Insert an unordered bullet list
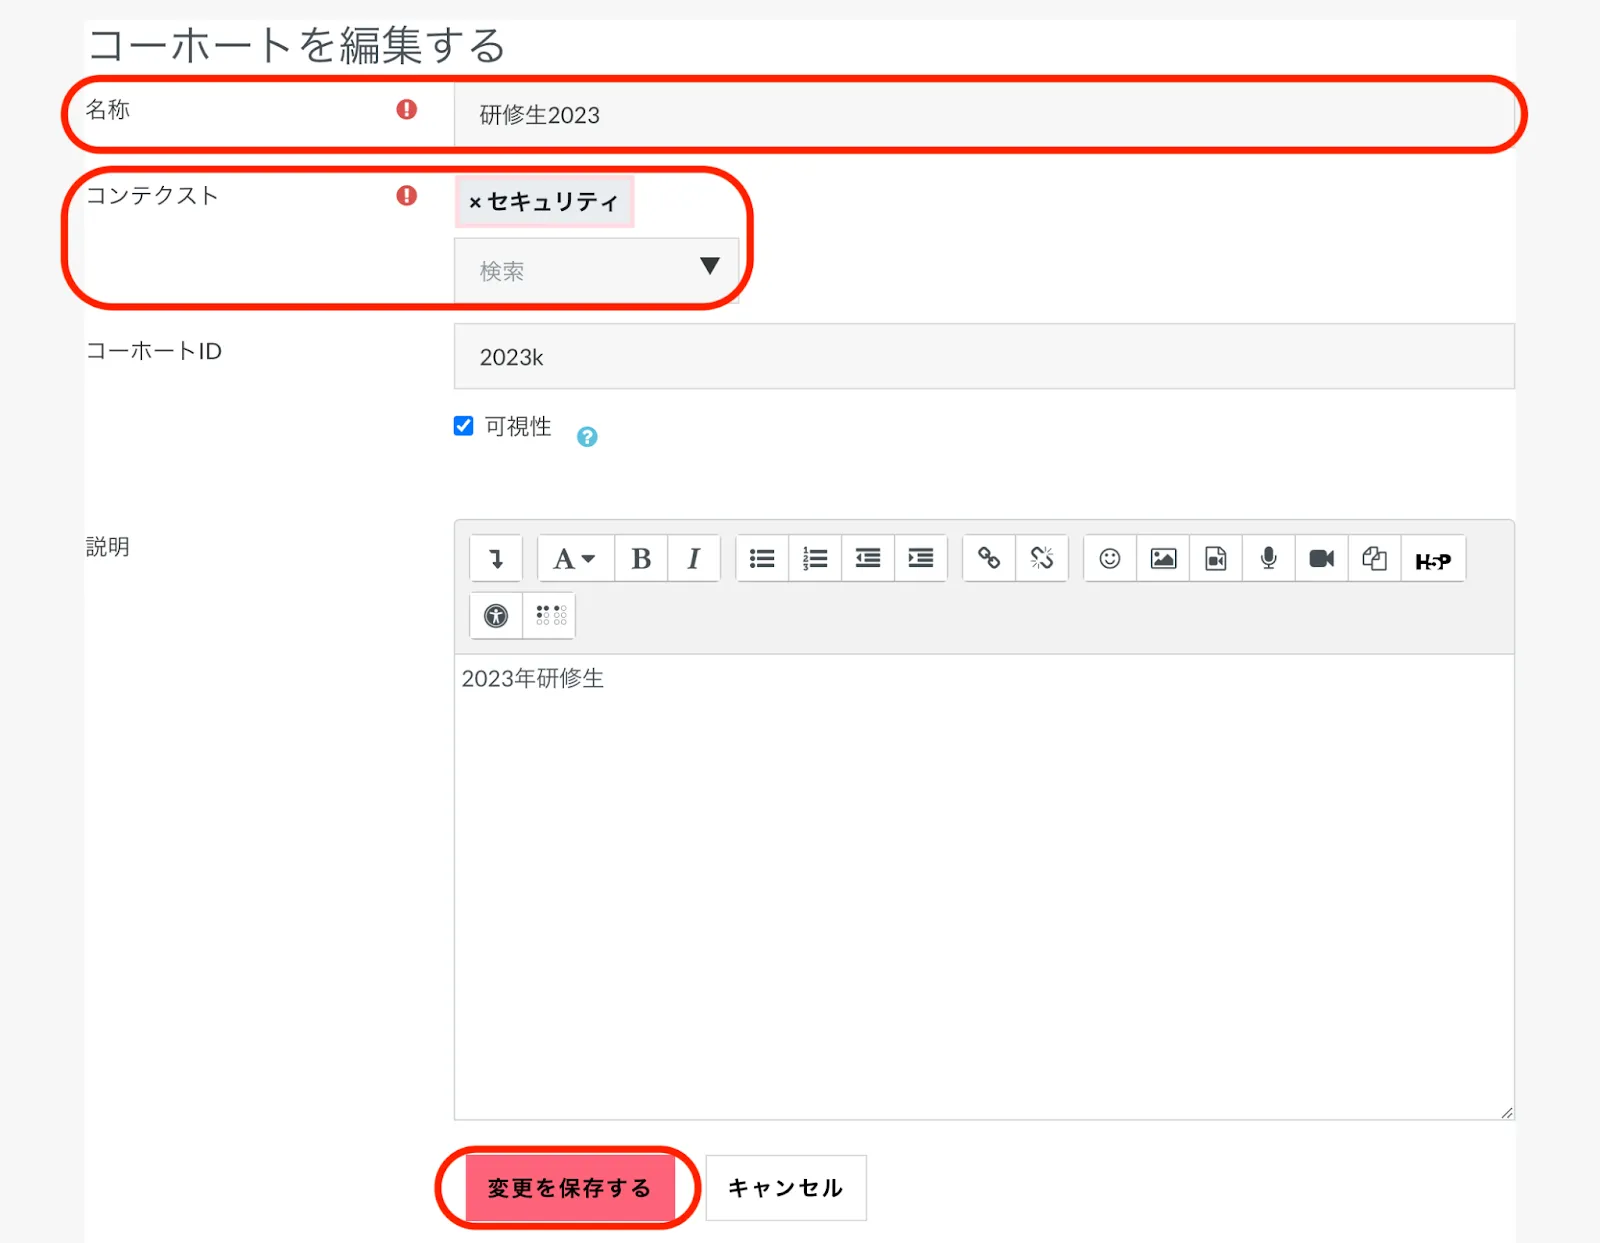This screenshot has height=1243, width=1600. pyautogui.click(x=762, y=559)
